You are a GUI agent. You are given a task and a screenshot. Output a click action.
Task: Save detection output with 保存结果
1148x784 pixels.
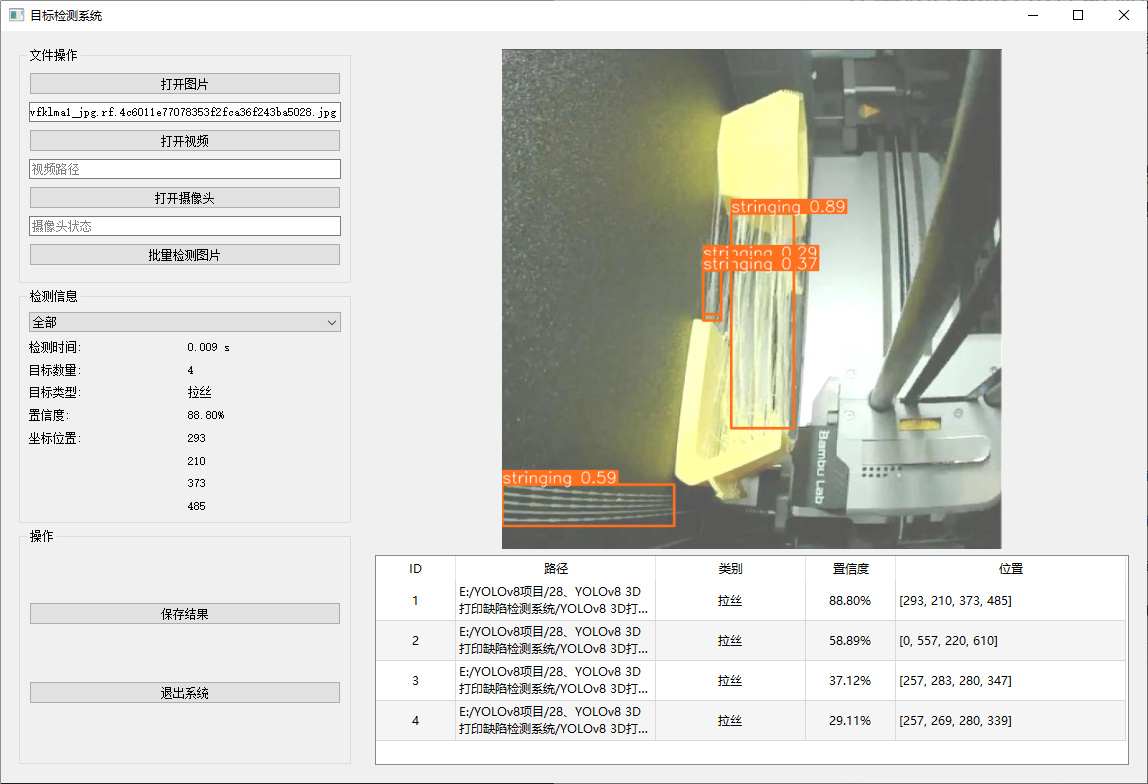click(184, 614)
